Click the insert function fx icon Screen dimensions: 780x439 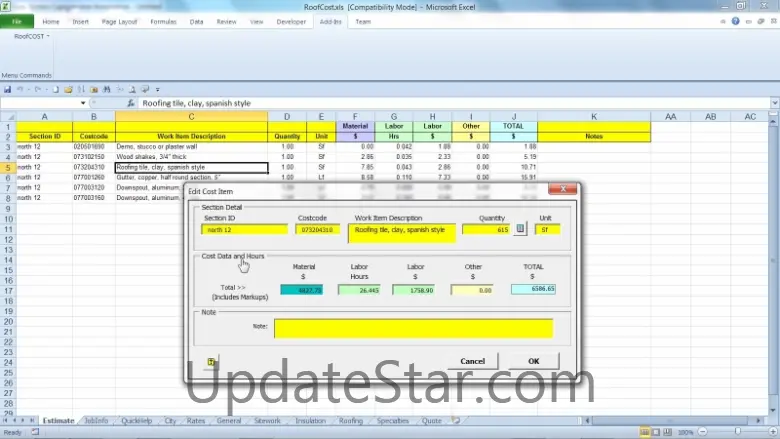(131, 103)
